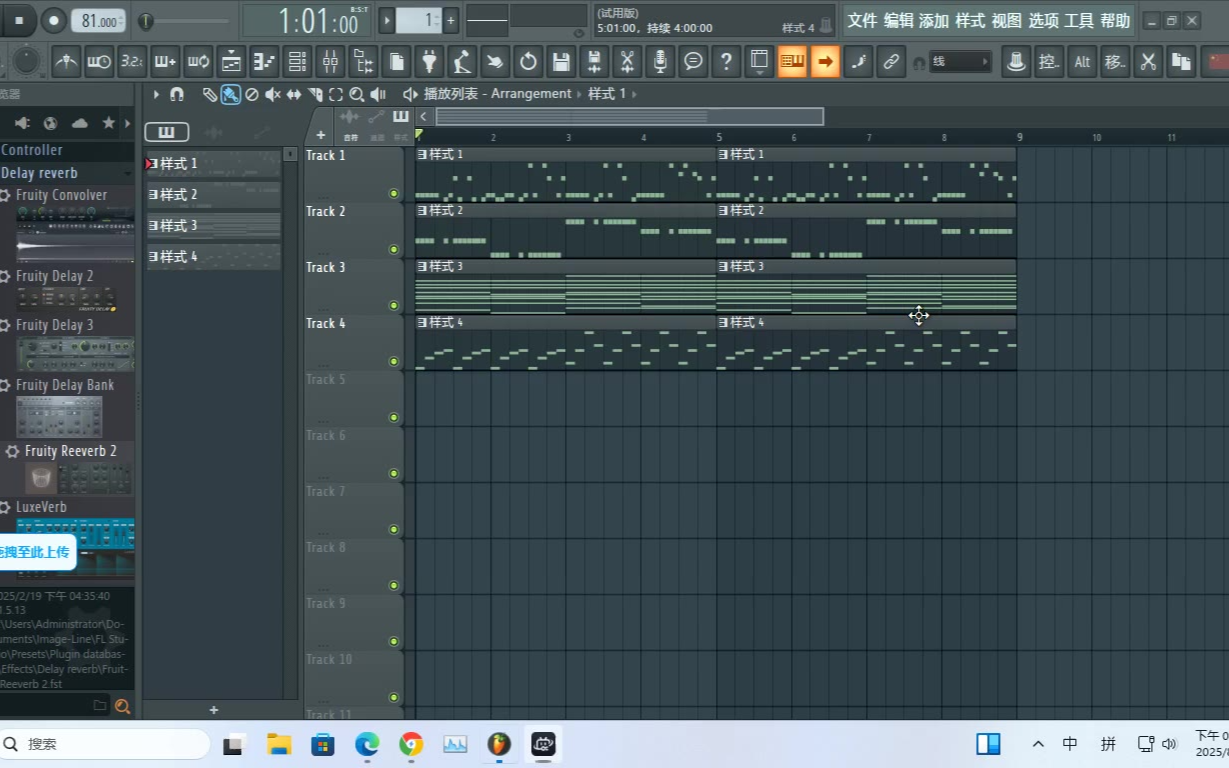
Task: Click the save project floppy icon
Action: click(561, 62)
